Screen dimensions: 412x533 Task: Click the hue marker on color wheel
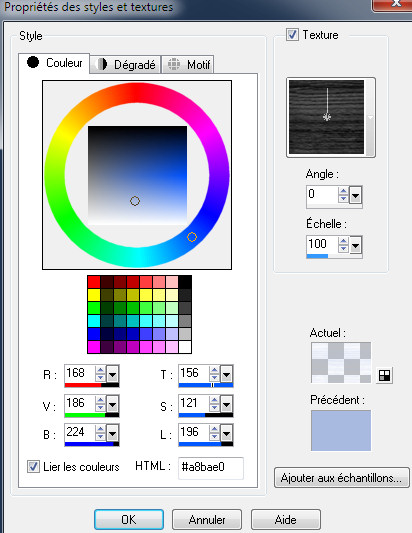tap(192, 237)
